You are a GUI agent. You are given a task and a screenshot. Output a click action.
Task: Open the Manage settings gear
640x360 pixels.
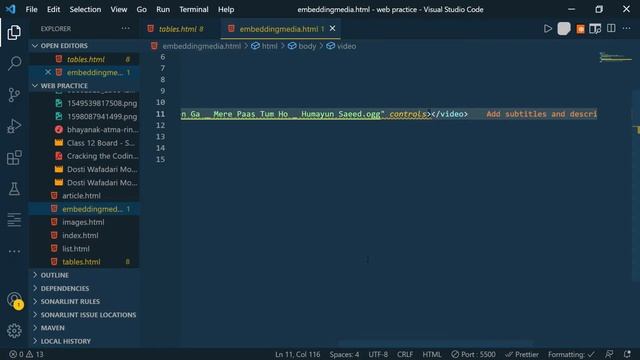[x=14, y=331]
